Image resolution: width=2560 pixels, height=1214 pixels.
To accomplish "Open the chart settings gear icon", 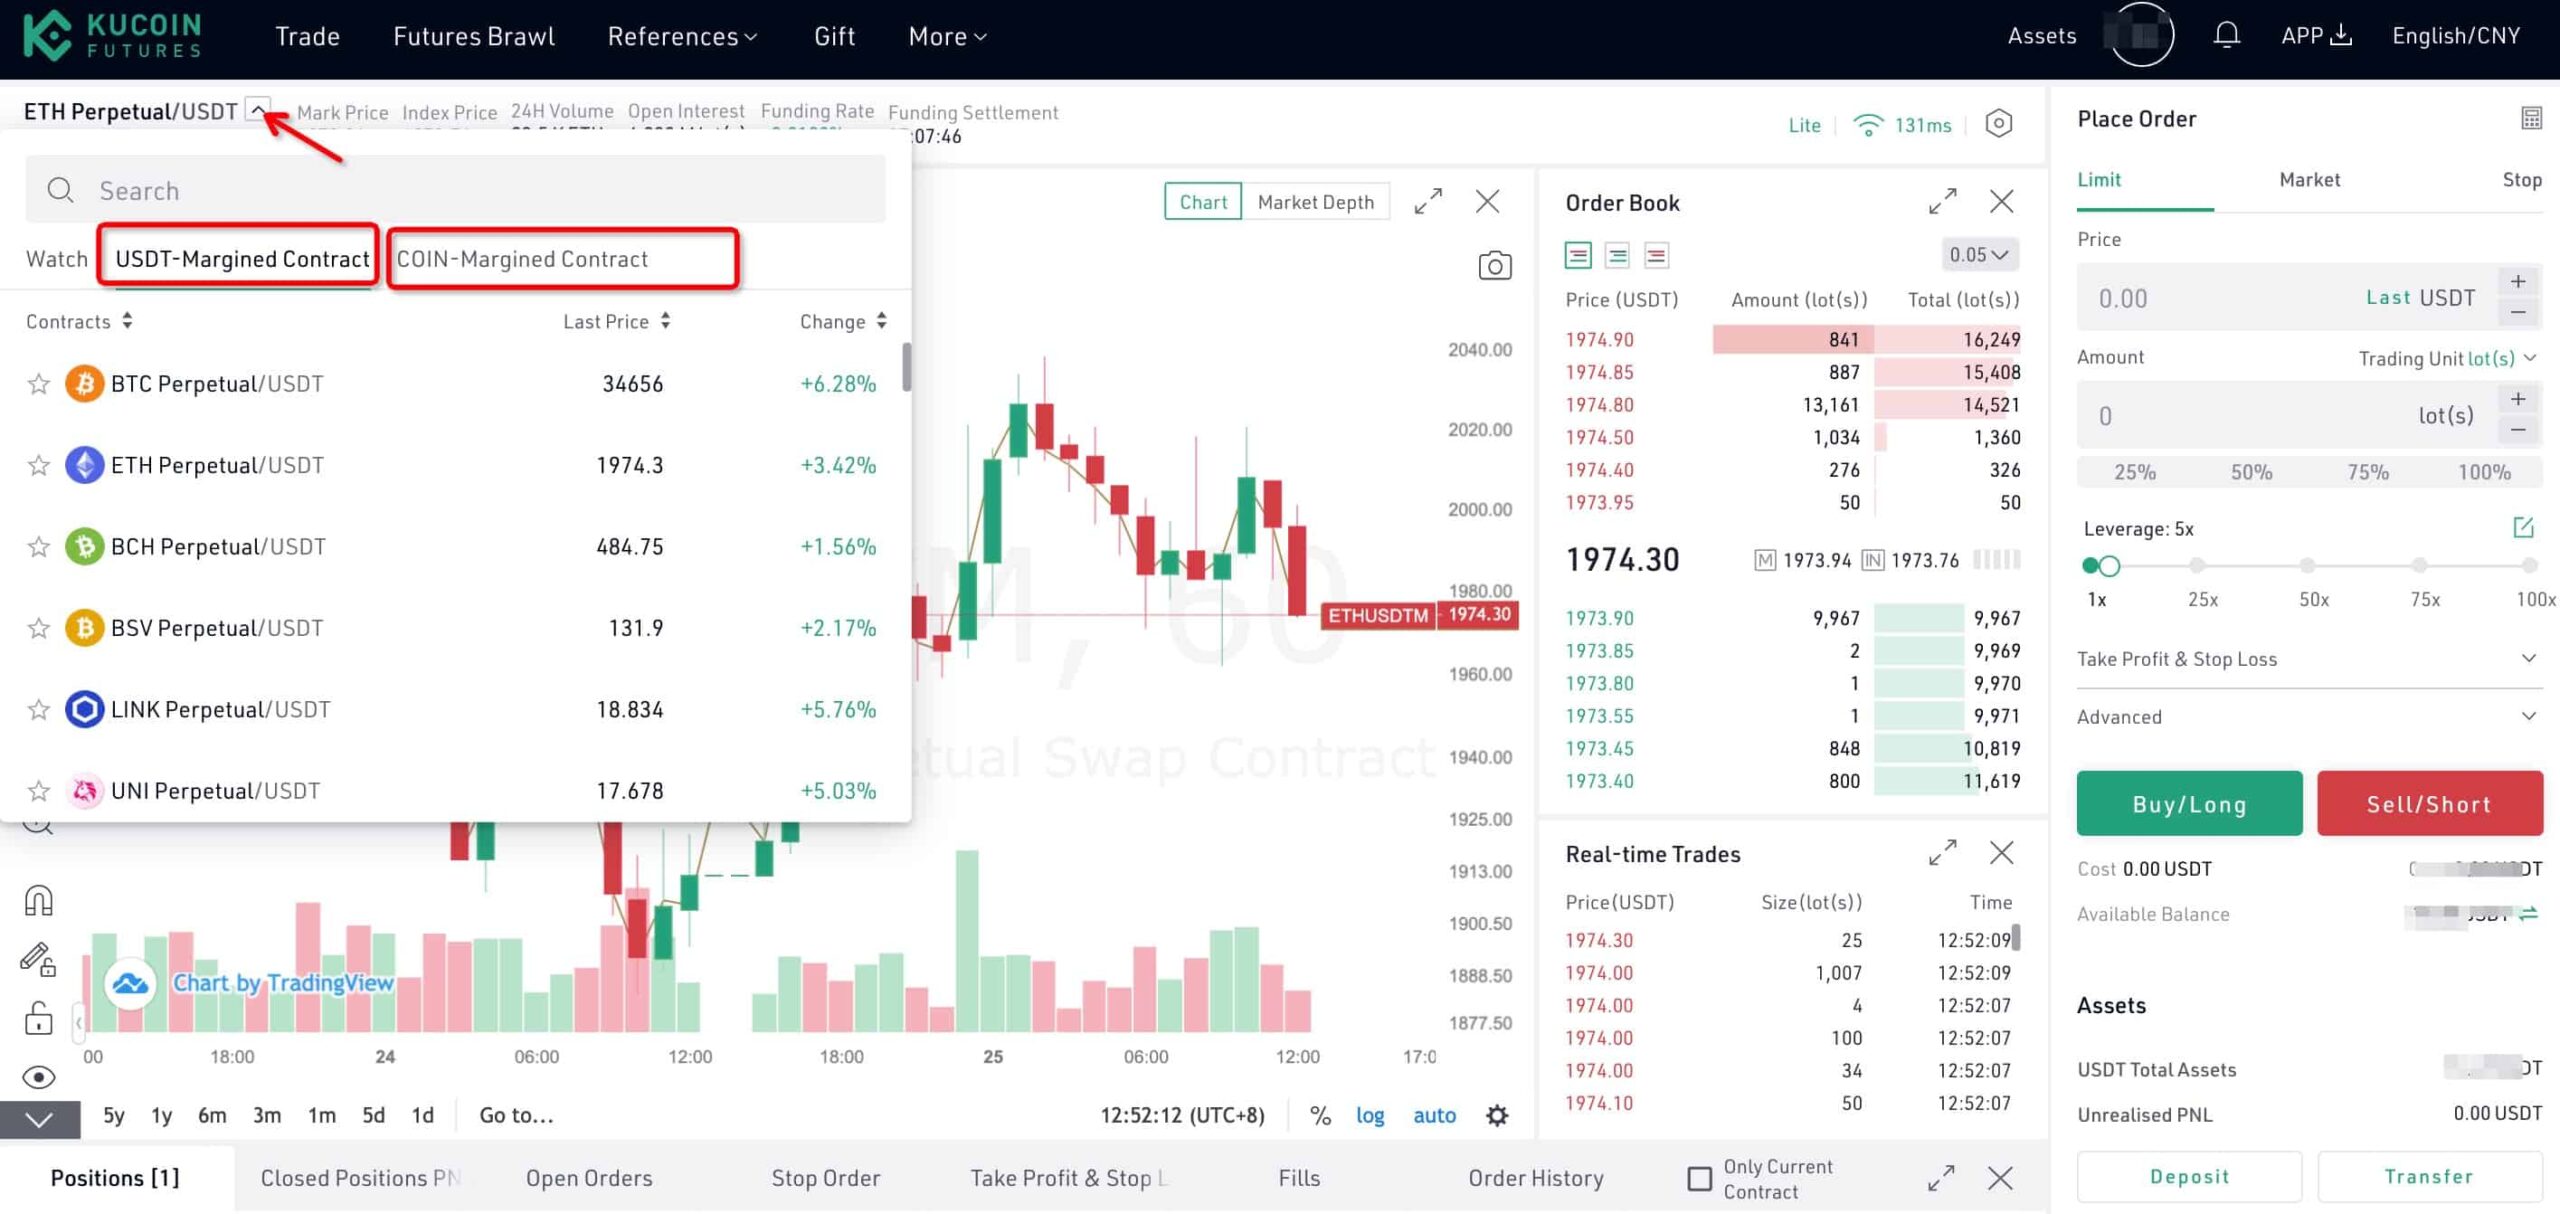I will (1496, 1115).
